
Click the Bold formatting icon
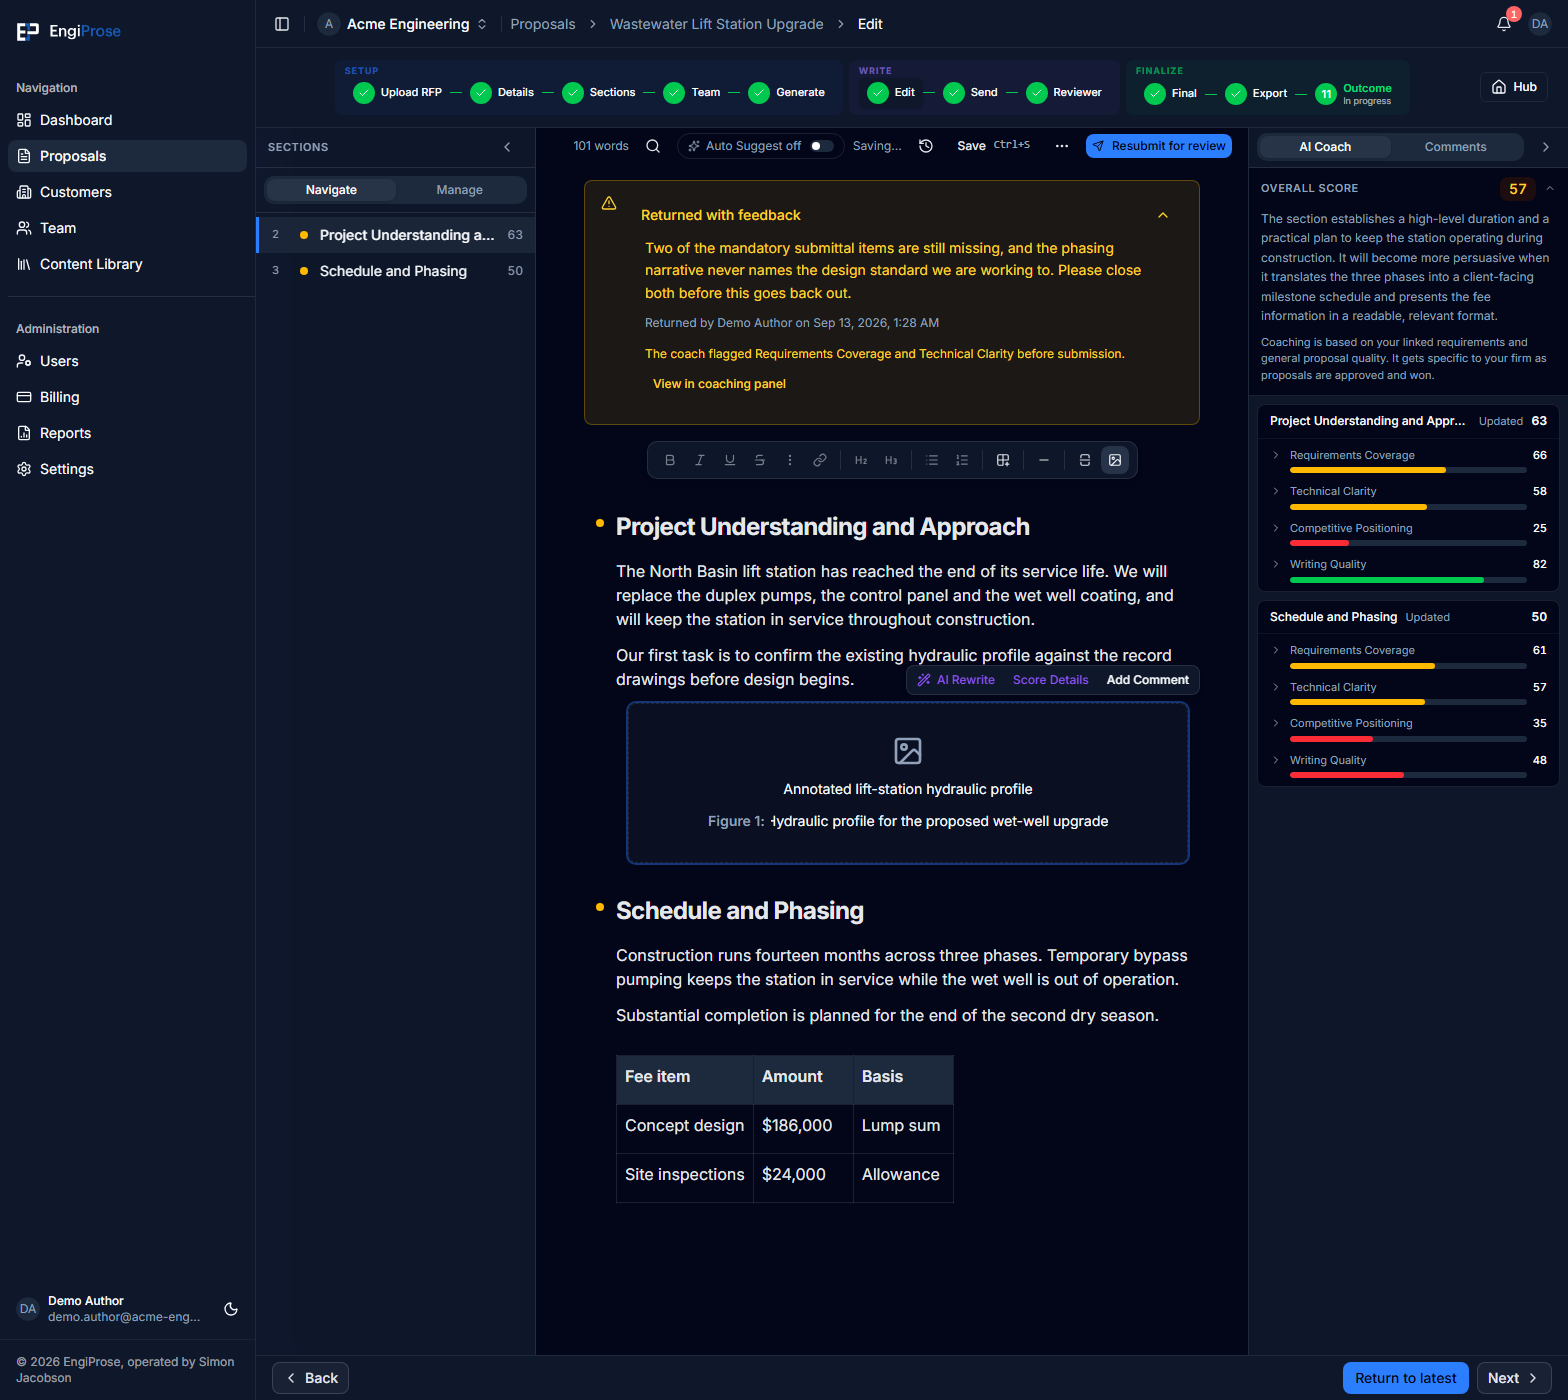(x=670, y=460)
